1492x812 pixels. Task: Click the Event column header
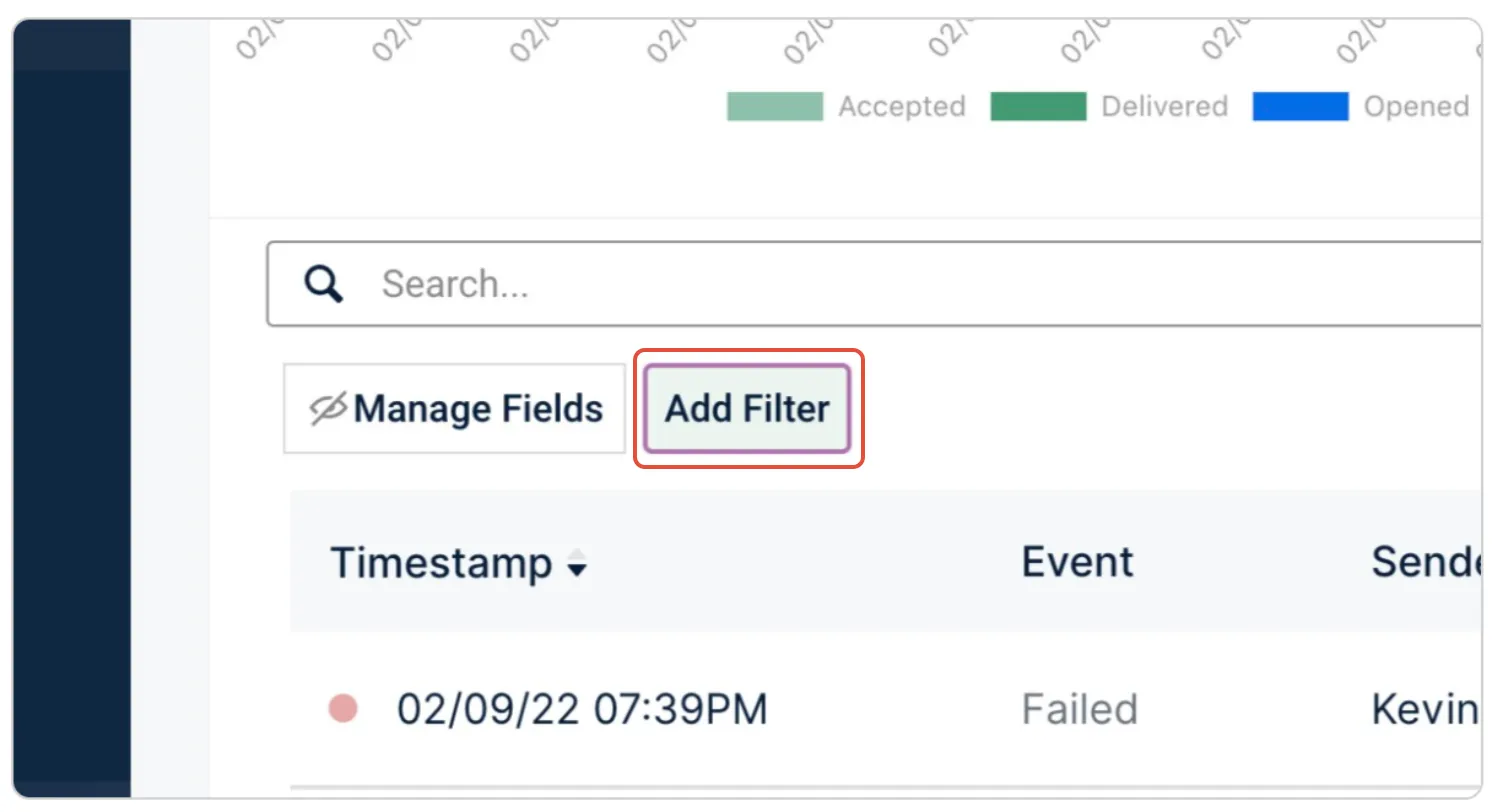click(1077, 562)
